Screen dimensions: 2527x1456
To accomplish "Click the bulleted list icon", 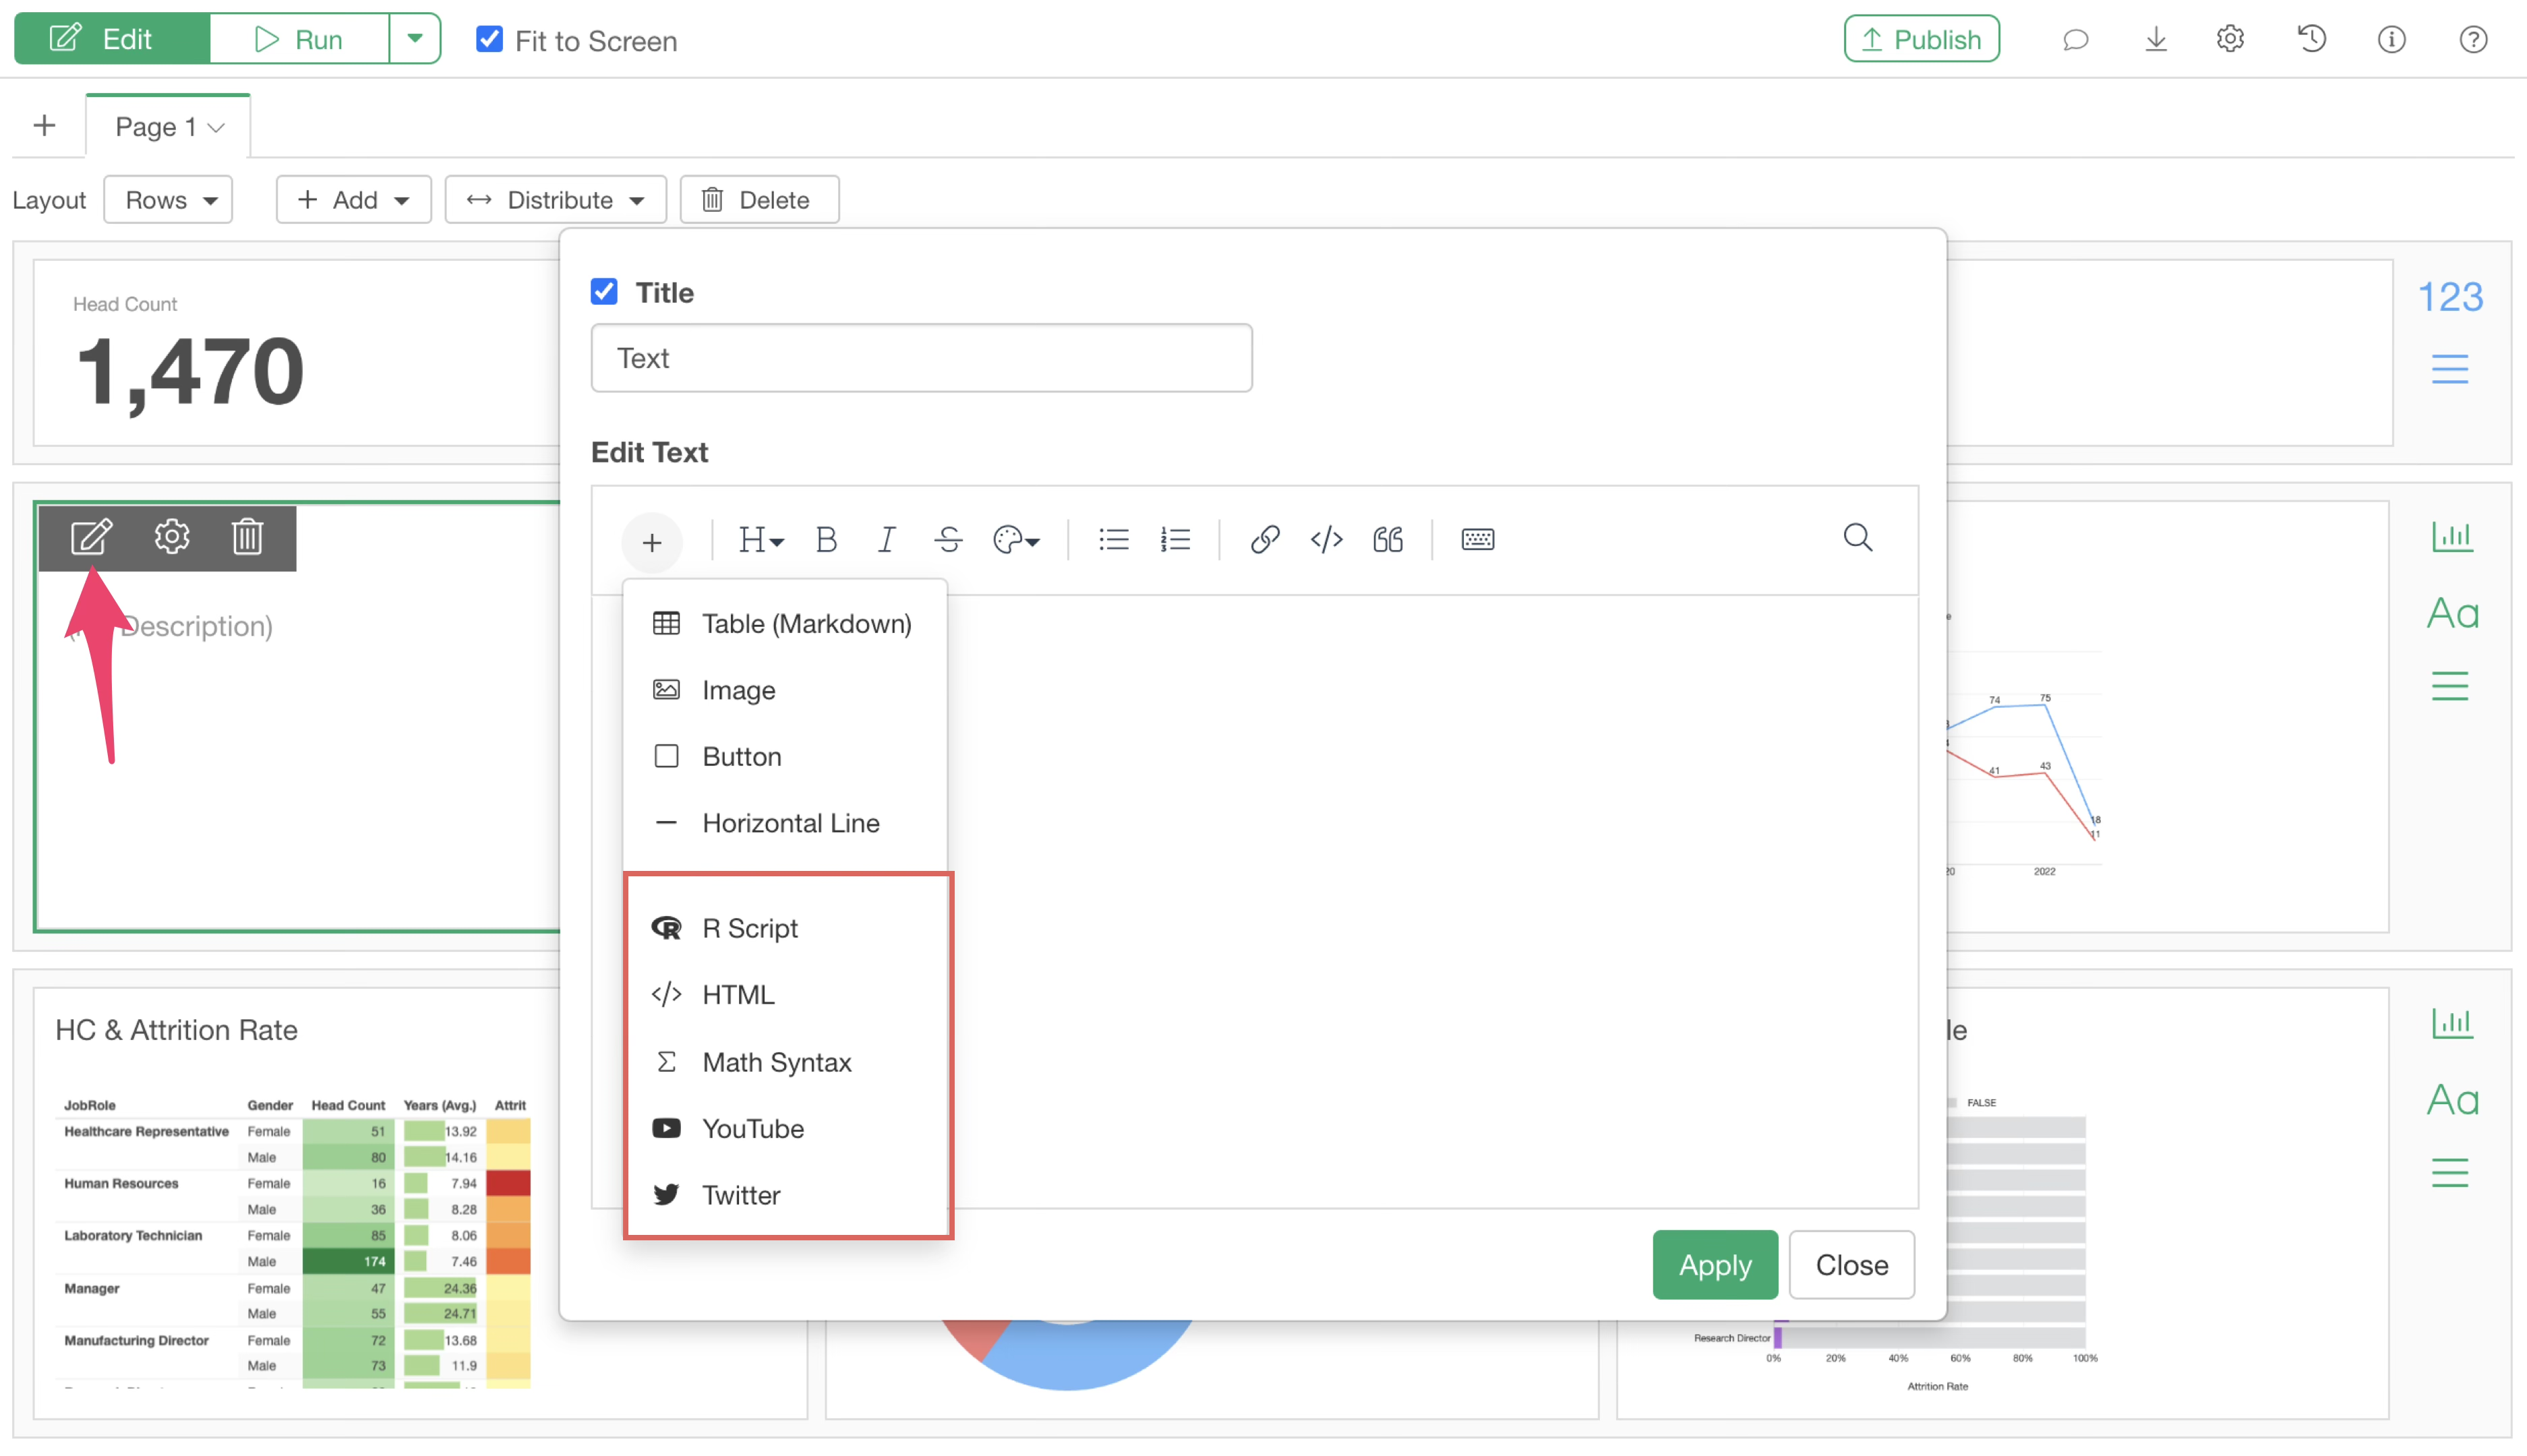I will [1113, 540].
